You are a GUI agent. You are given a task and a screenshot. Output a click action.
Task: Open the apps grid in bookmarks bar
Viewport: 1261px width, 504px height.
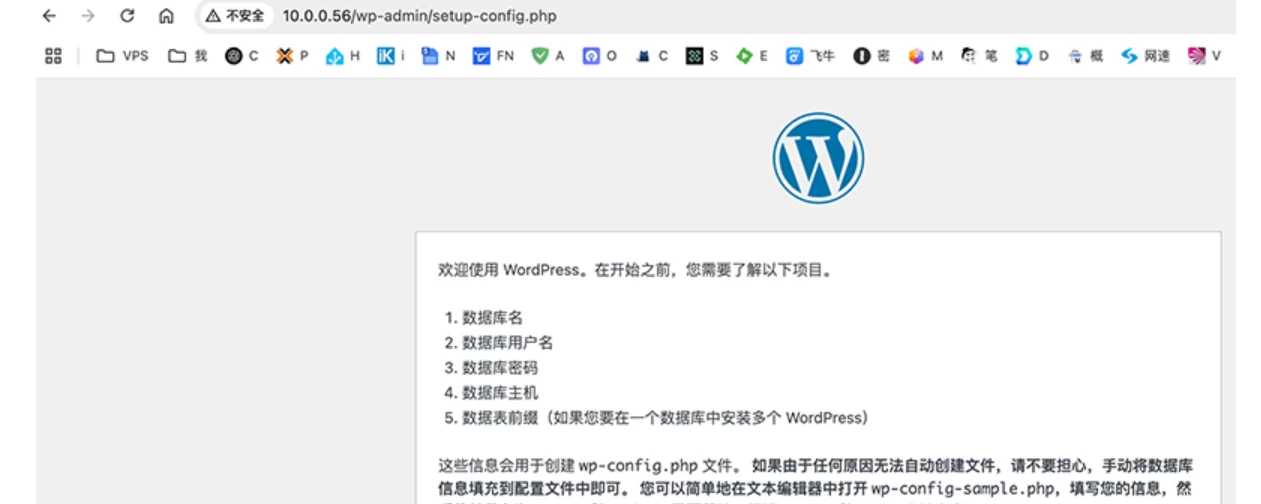pos(54,56)
